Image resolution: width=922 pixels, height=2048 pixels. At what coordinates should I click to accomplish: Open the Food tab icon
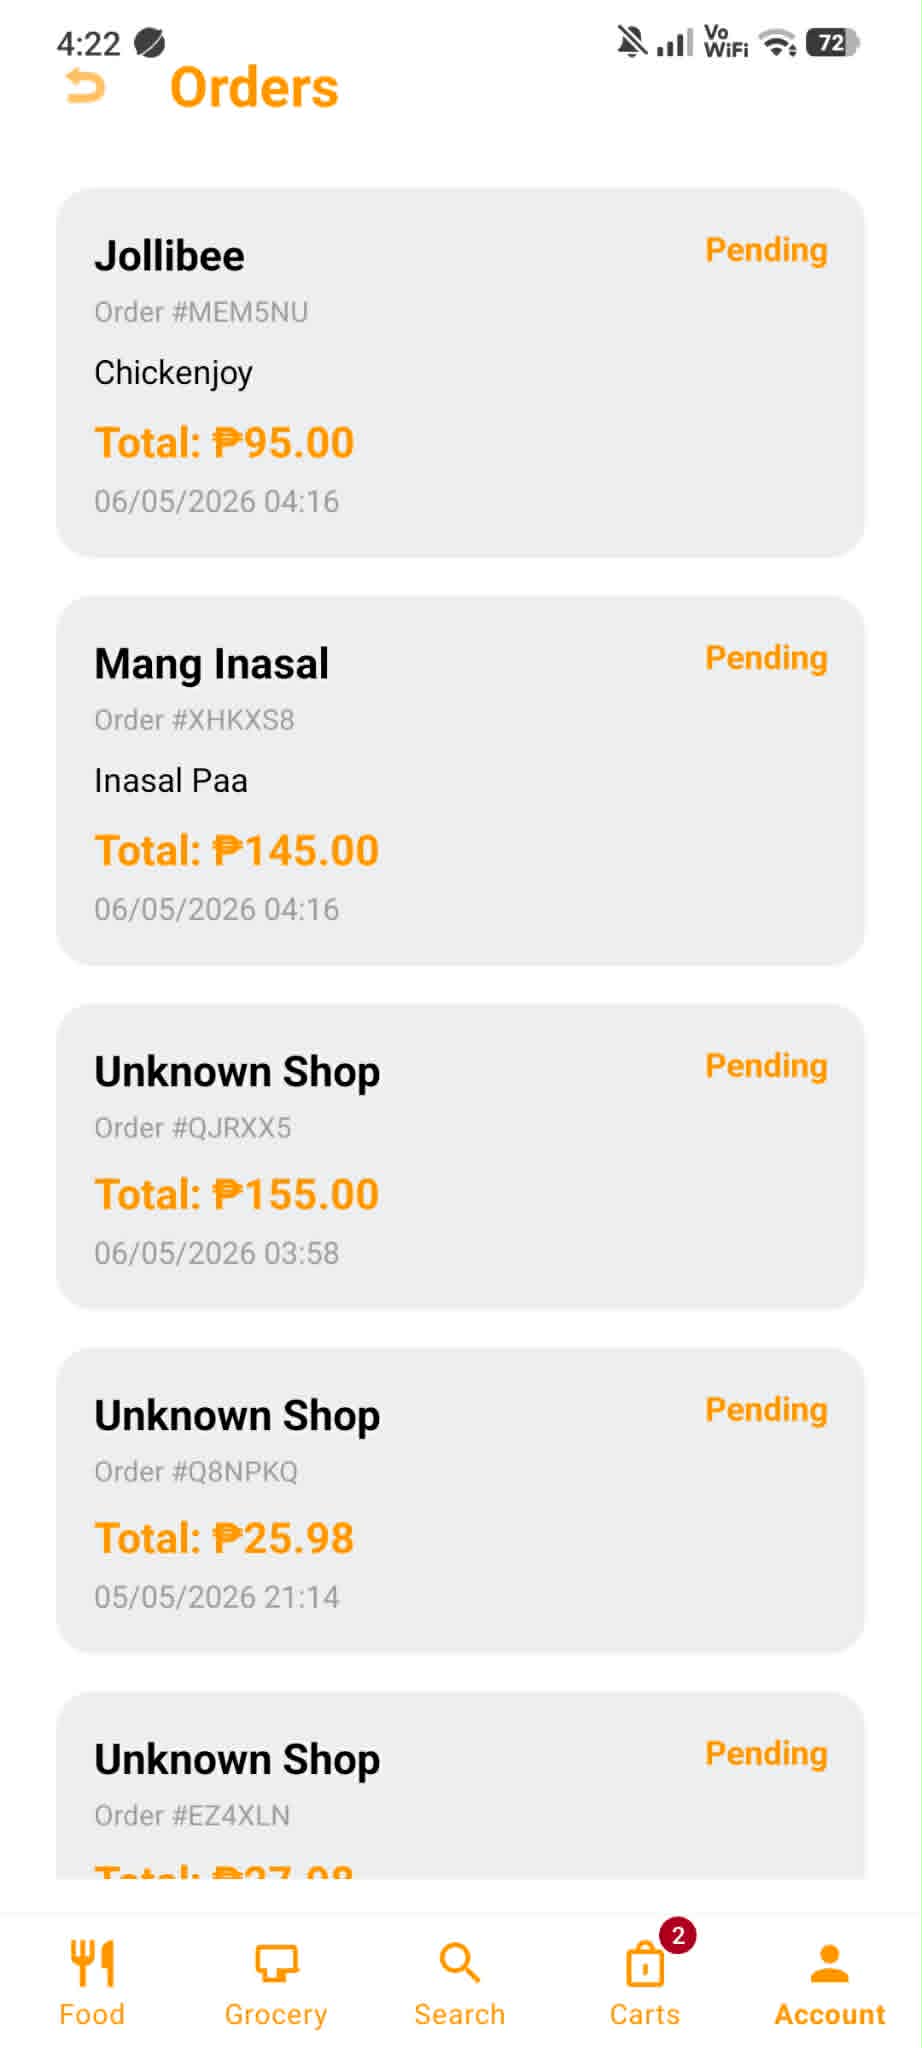(92, 1962)
